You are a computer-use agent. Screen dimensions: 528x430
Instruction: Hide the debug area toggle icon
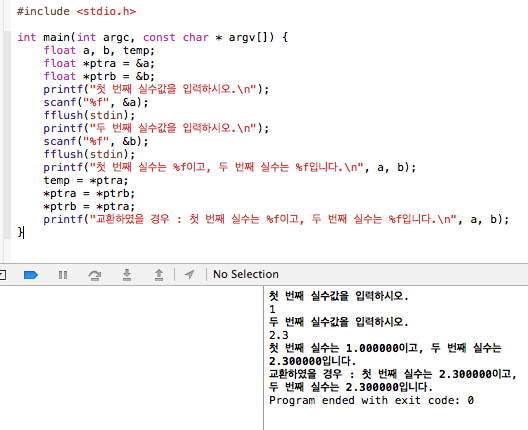point(2,275)
